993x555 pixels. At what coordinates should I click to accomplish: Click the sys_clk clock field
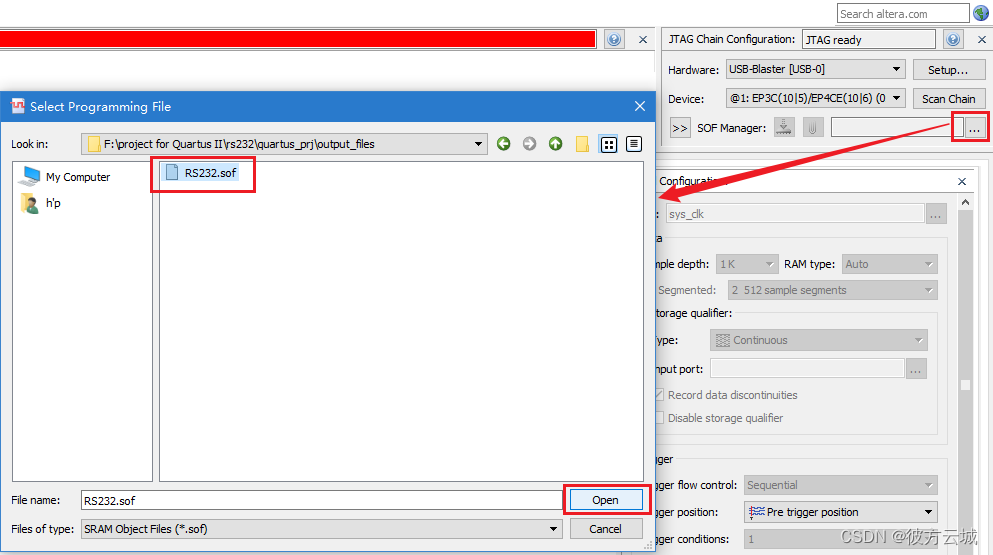[795, 214]
